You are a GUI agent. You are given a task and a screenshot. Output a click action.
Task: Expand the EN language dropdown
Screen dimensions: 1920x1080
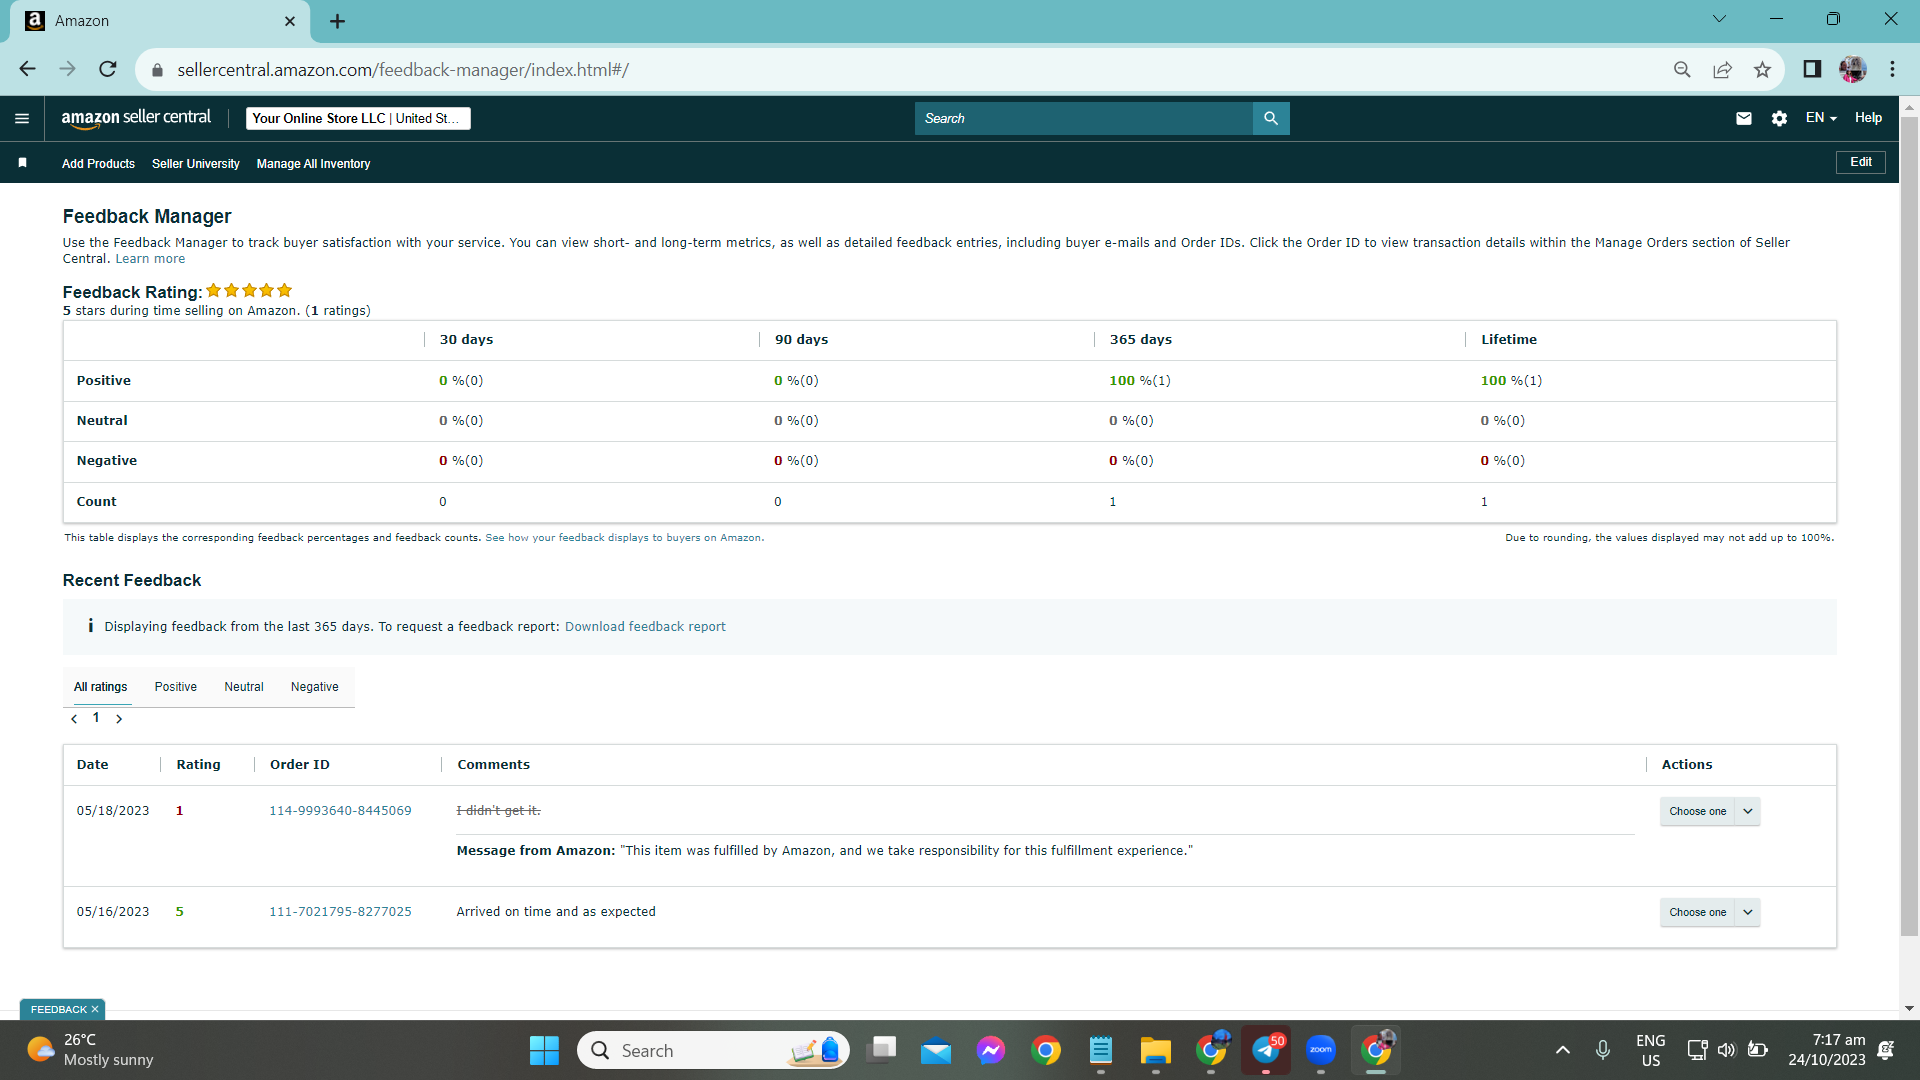[x=1821, y=118]
